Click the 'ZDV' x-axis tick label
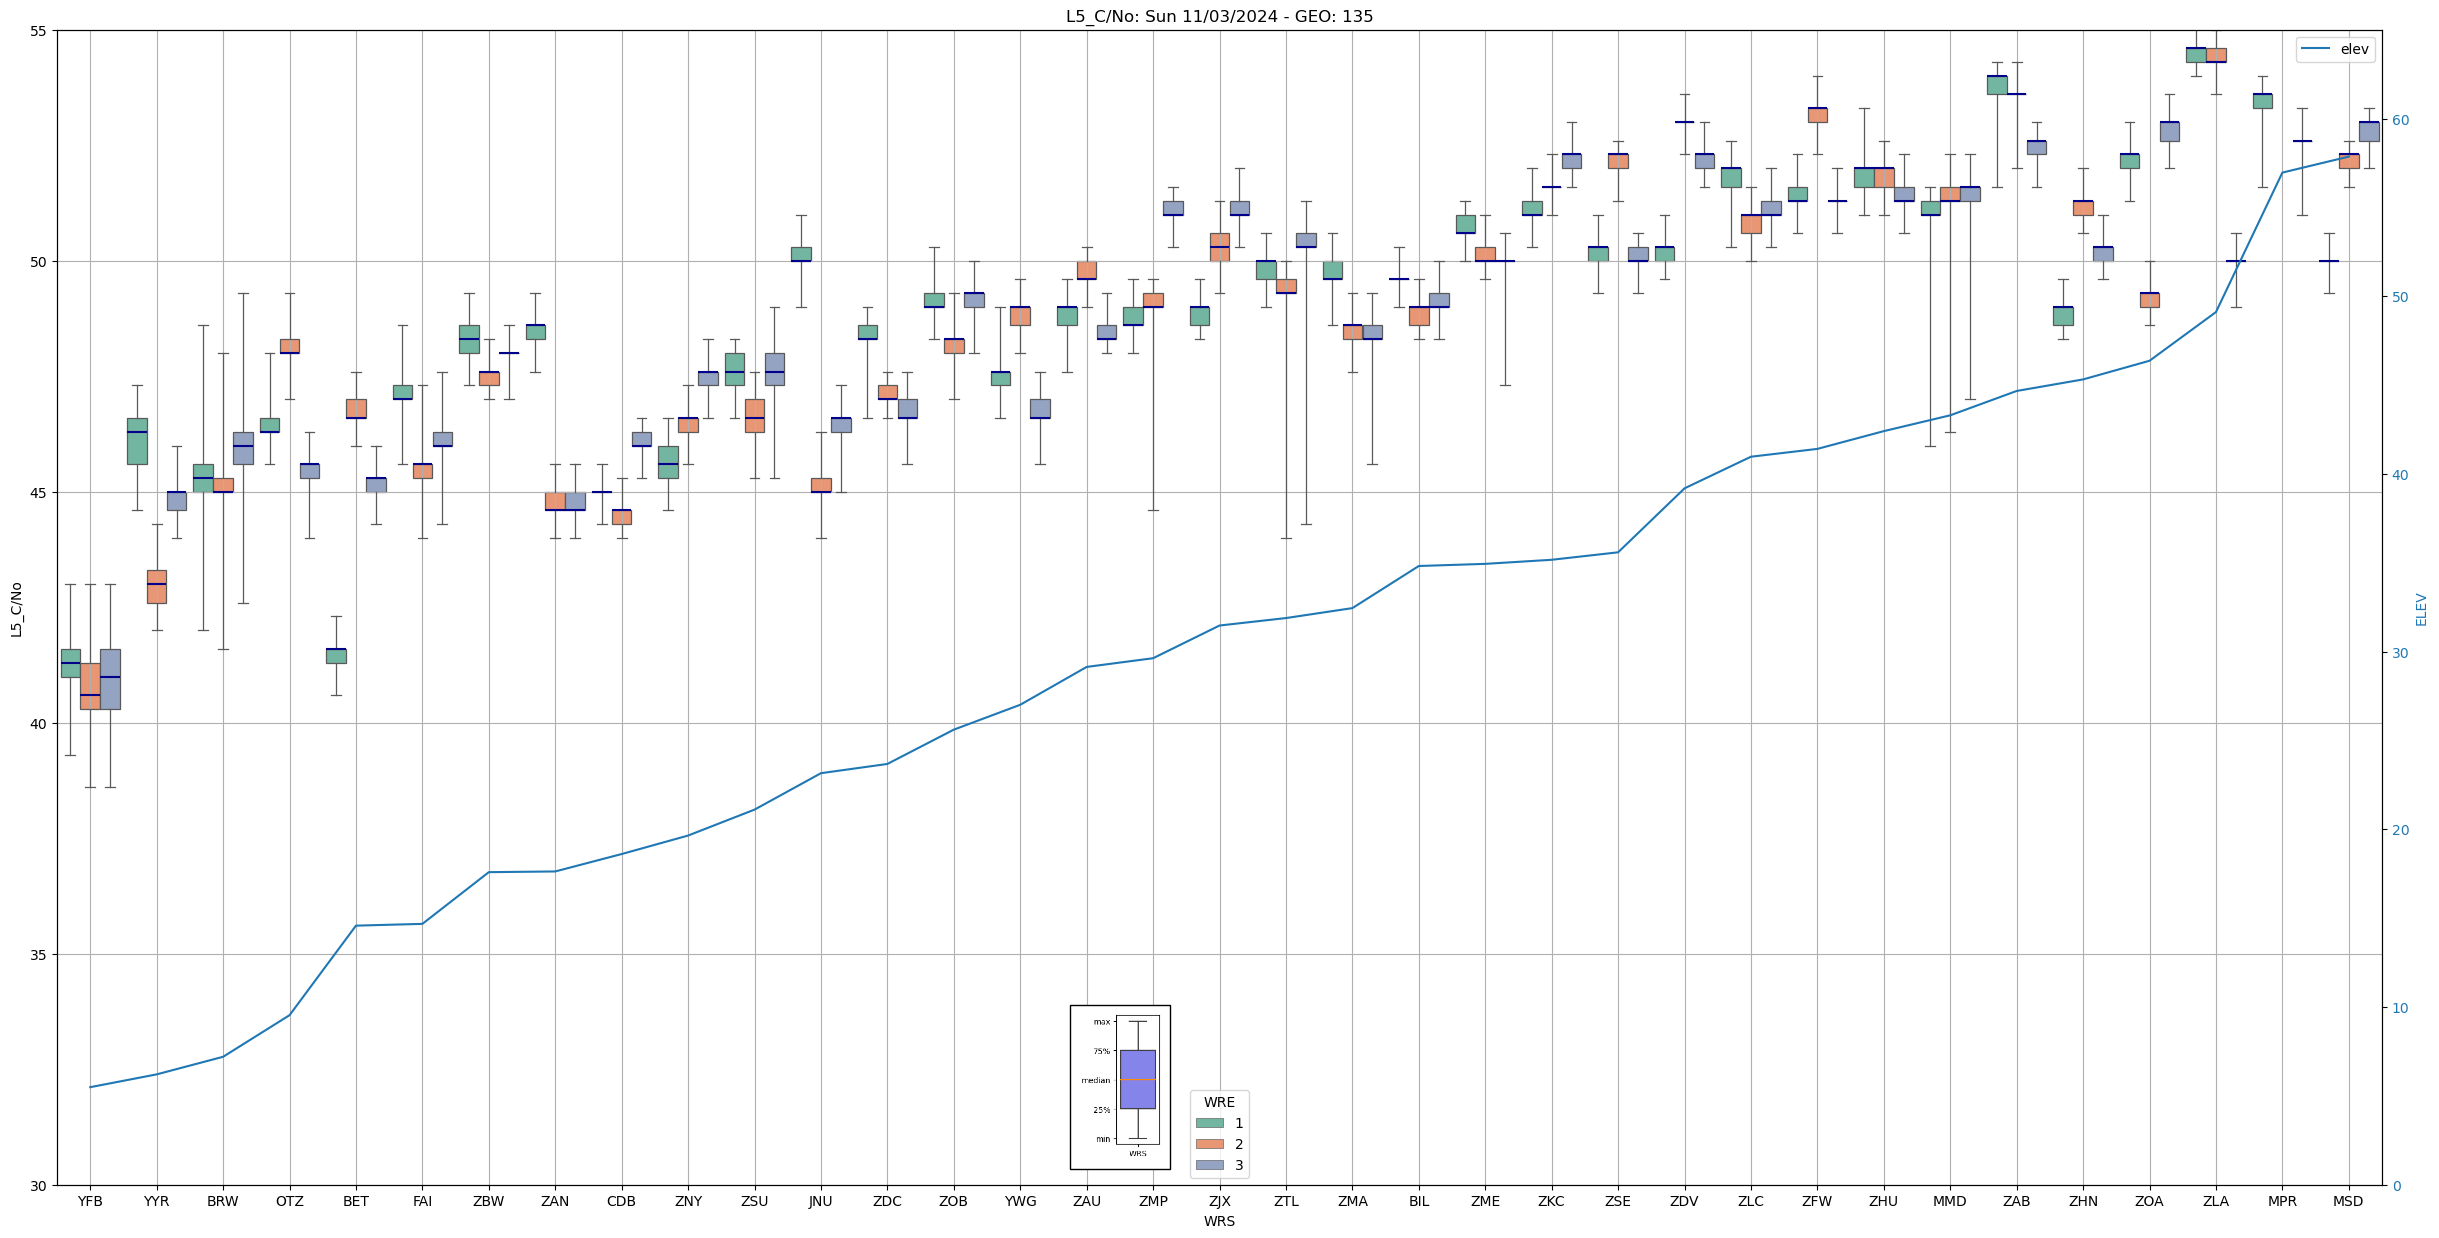 1685,1201
